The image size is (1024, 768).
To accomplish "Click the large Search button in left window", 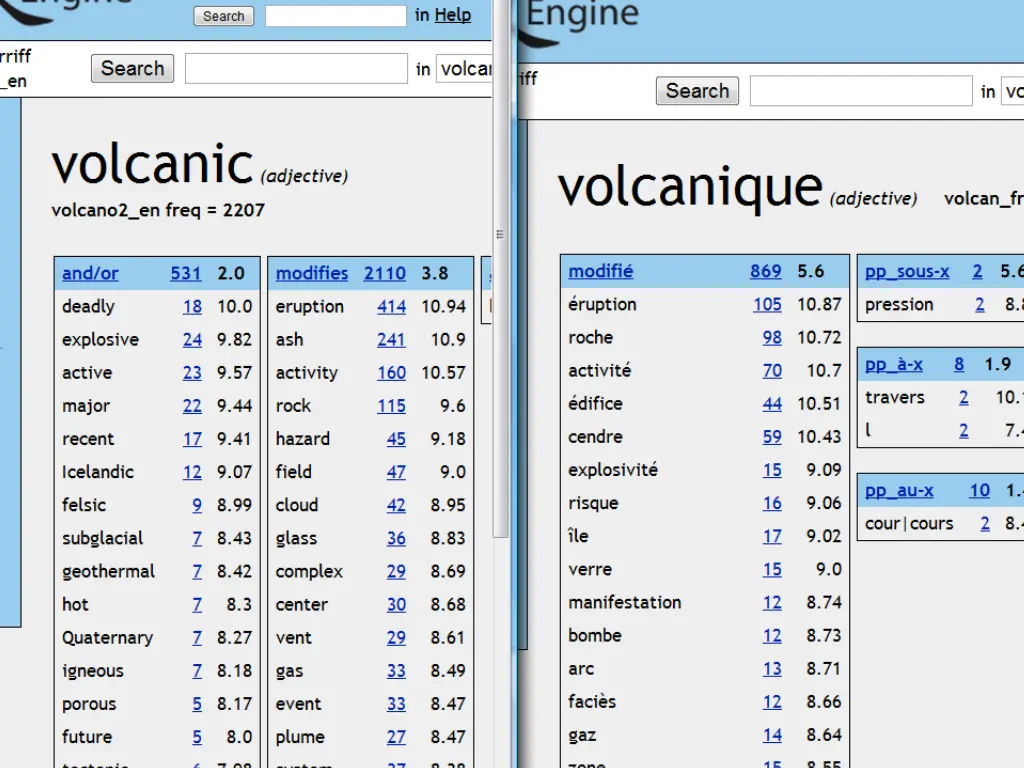I will coord(132,69).
